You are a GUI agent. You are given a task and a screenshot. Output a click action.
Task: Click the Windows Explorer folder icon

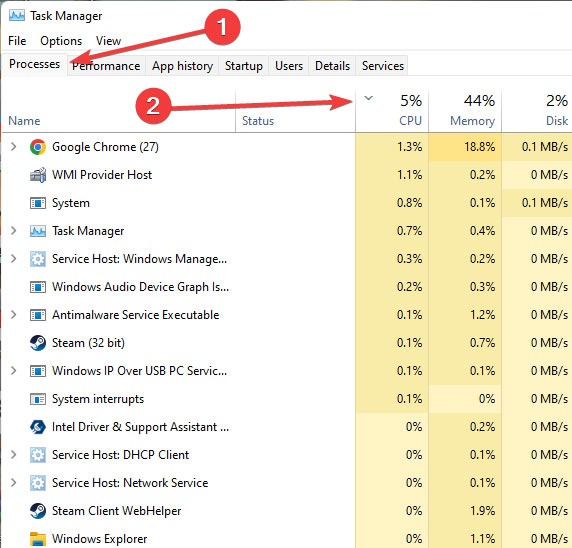[x=38, y=539]
